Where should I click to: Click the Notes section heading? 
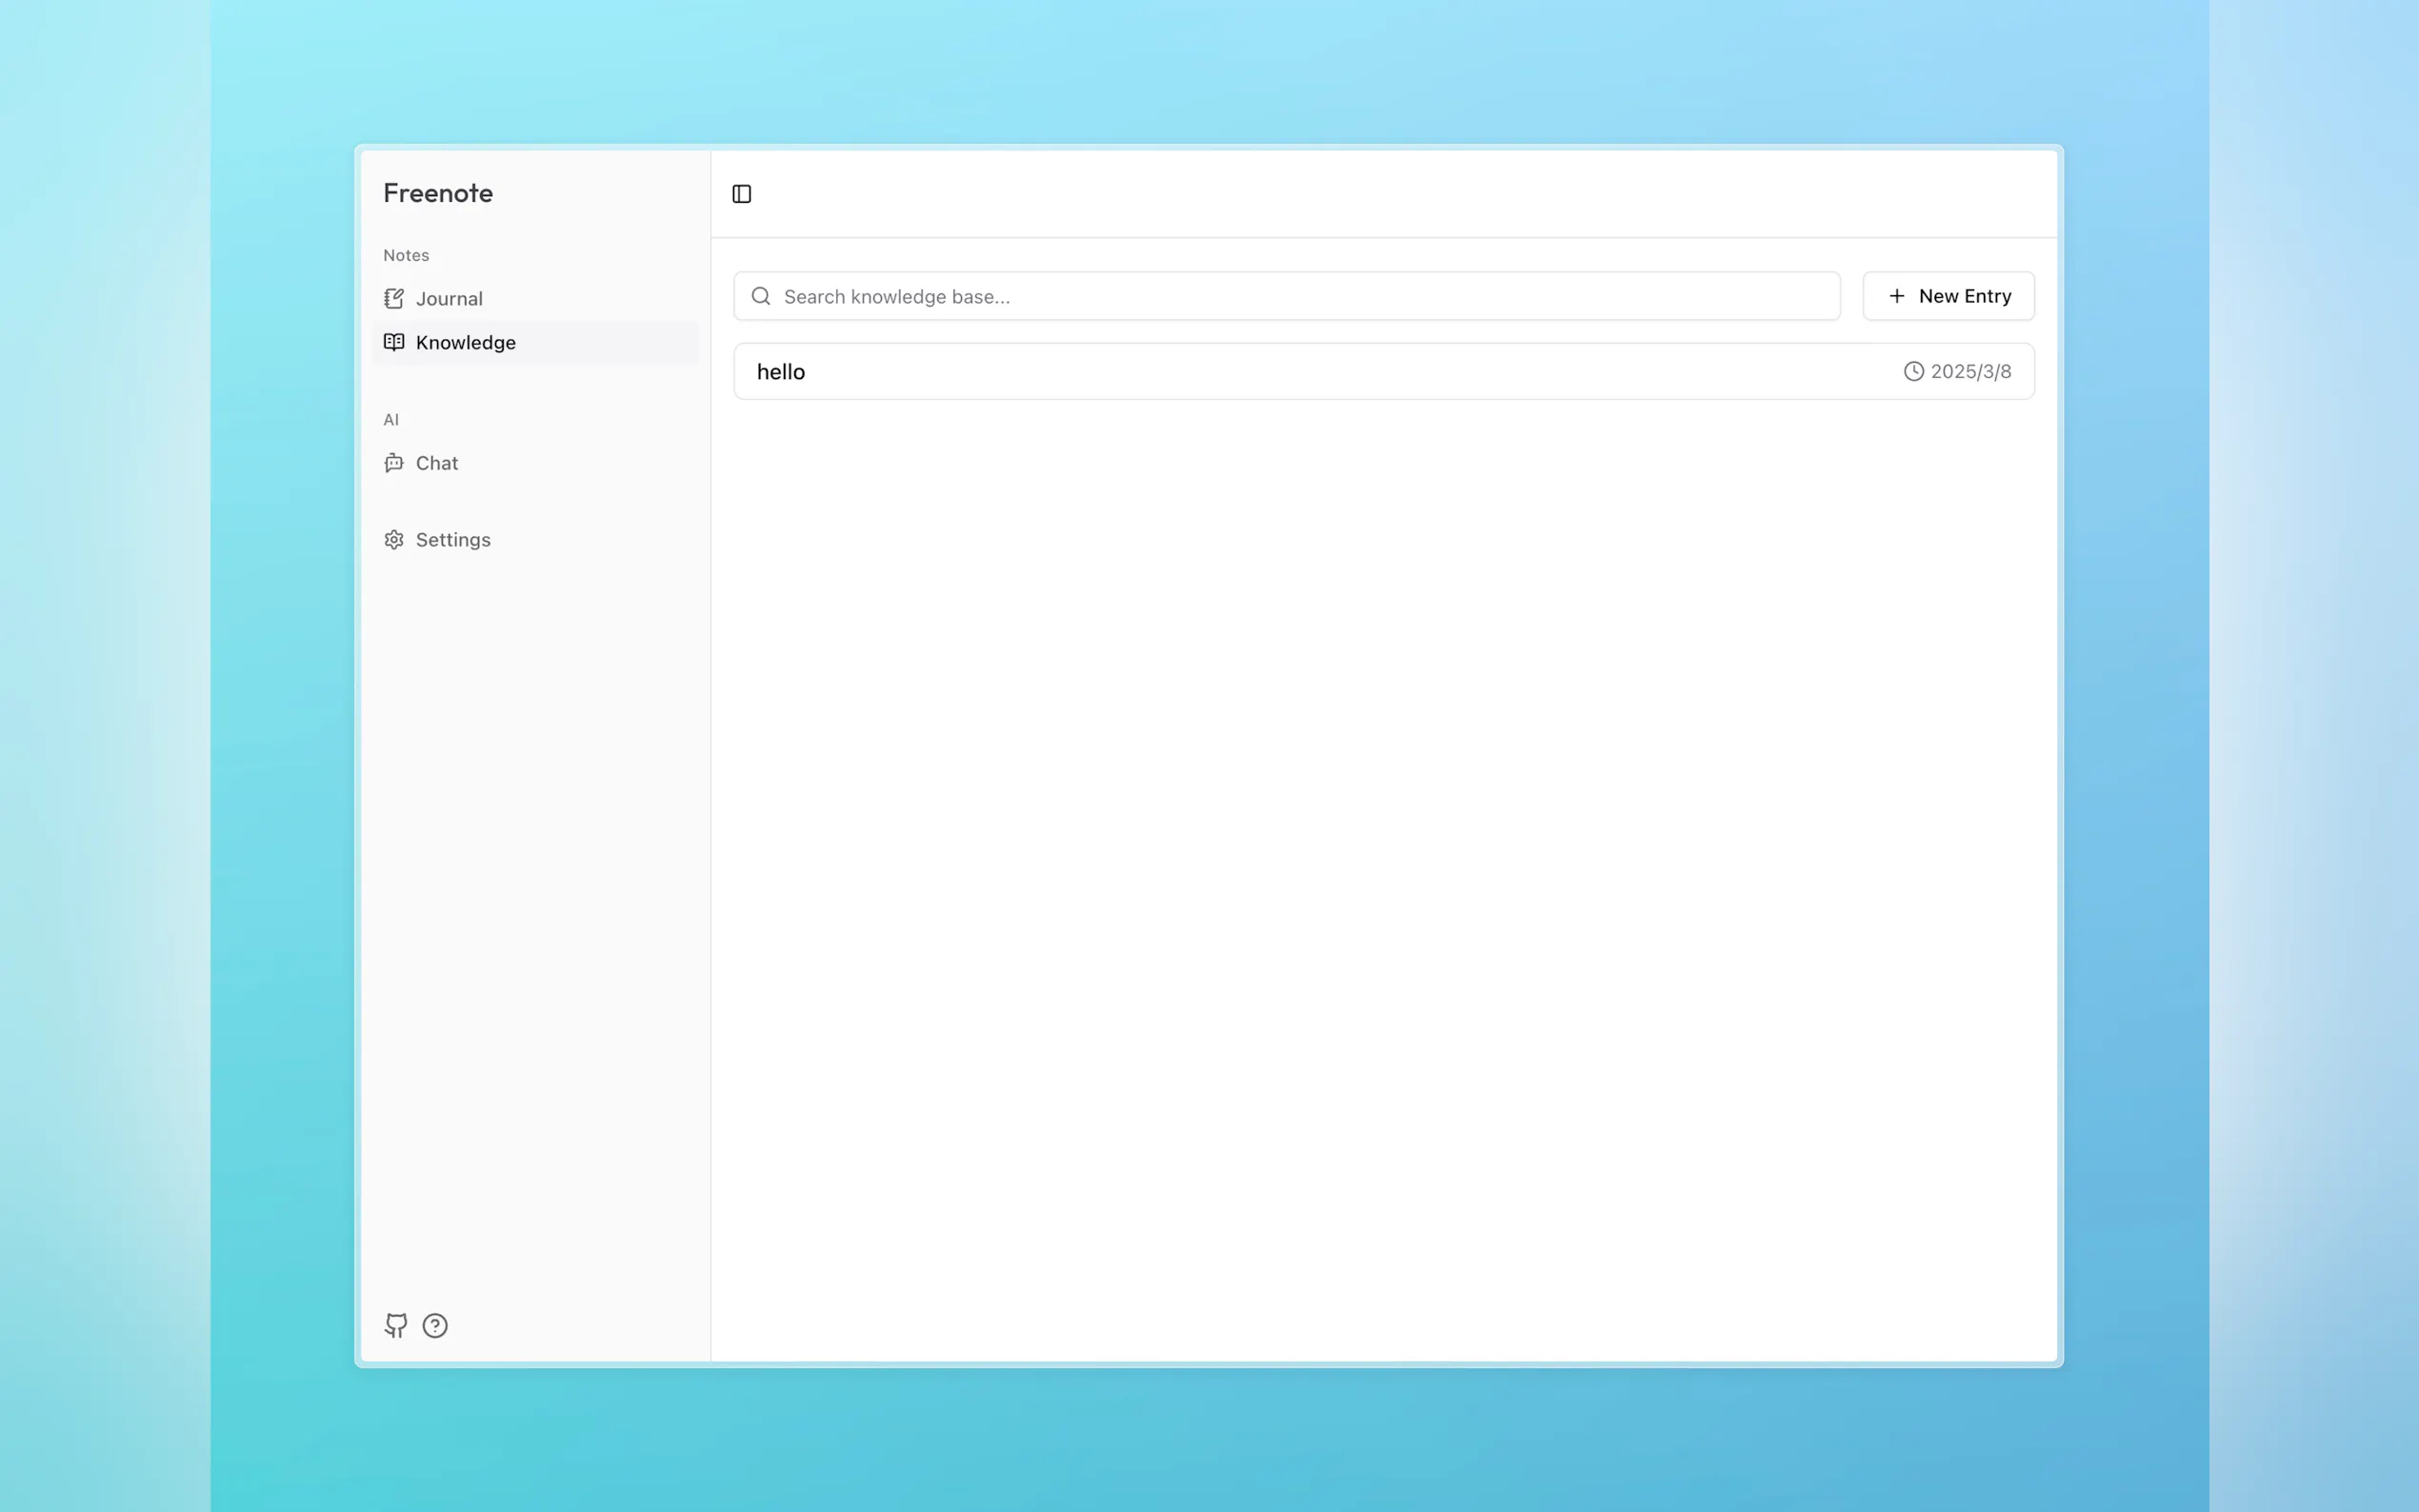coord(406,255)
